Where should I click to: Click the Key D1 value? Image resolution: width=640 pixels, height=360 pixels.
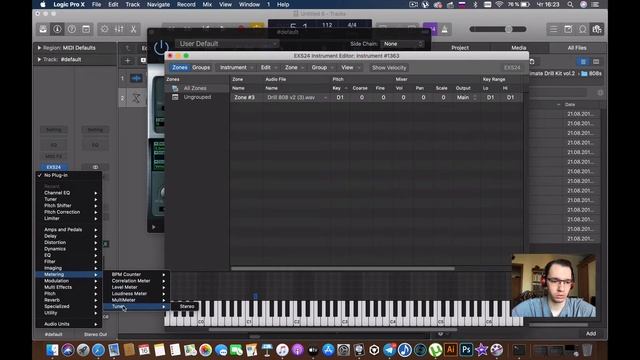[340, 98]
